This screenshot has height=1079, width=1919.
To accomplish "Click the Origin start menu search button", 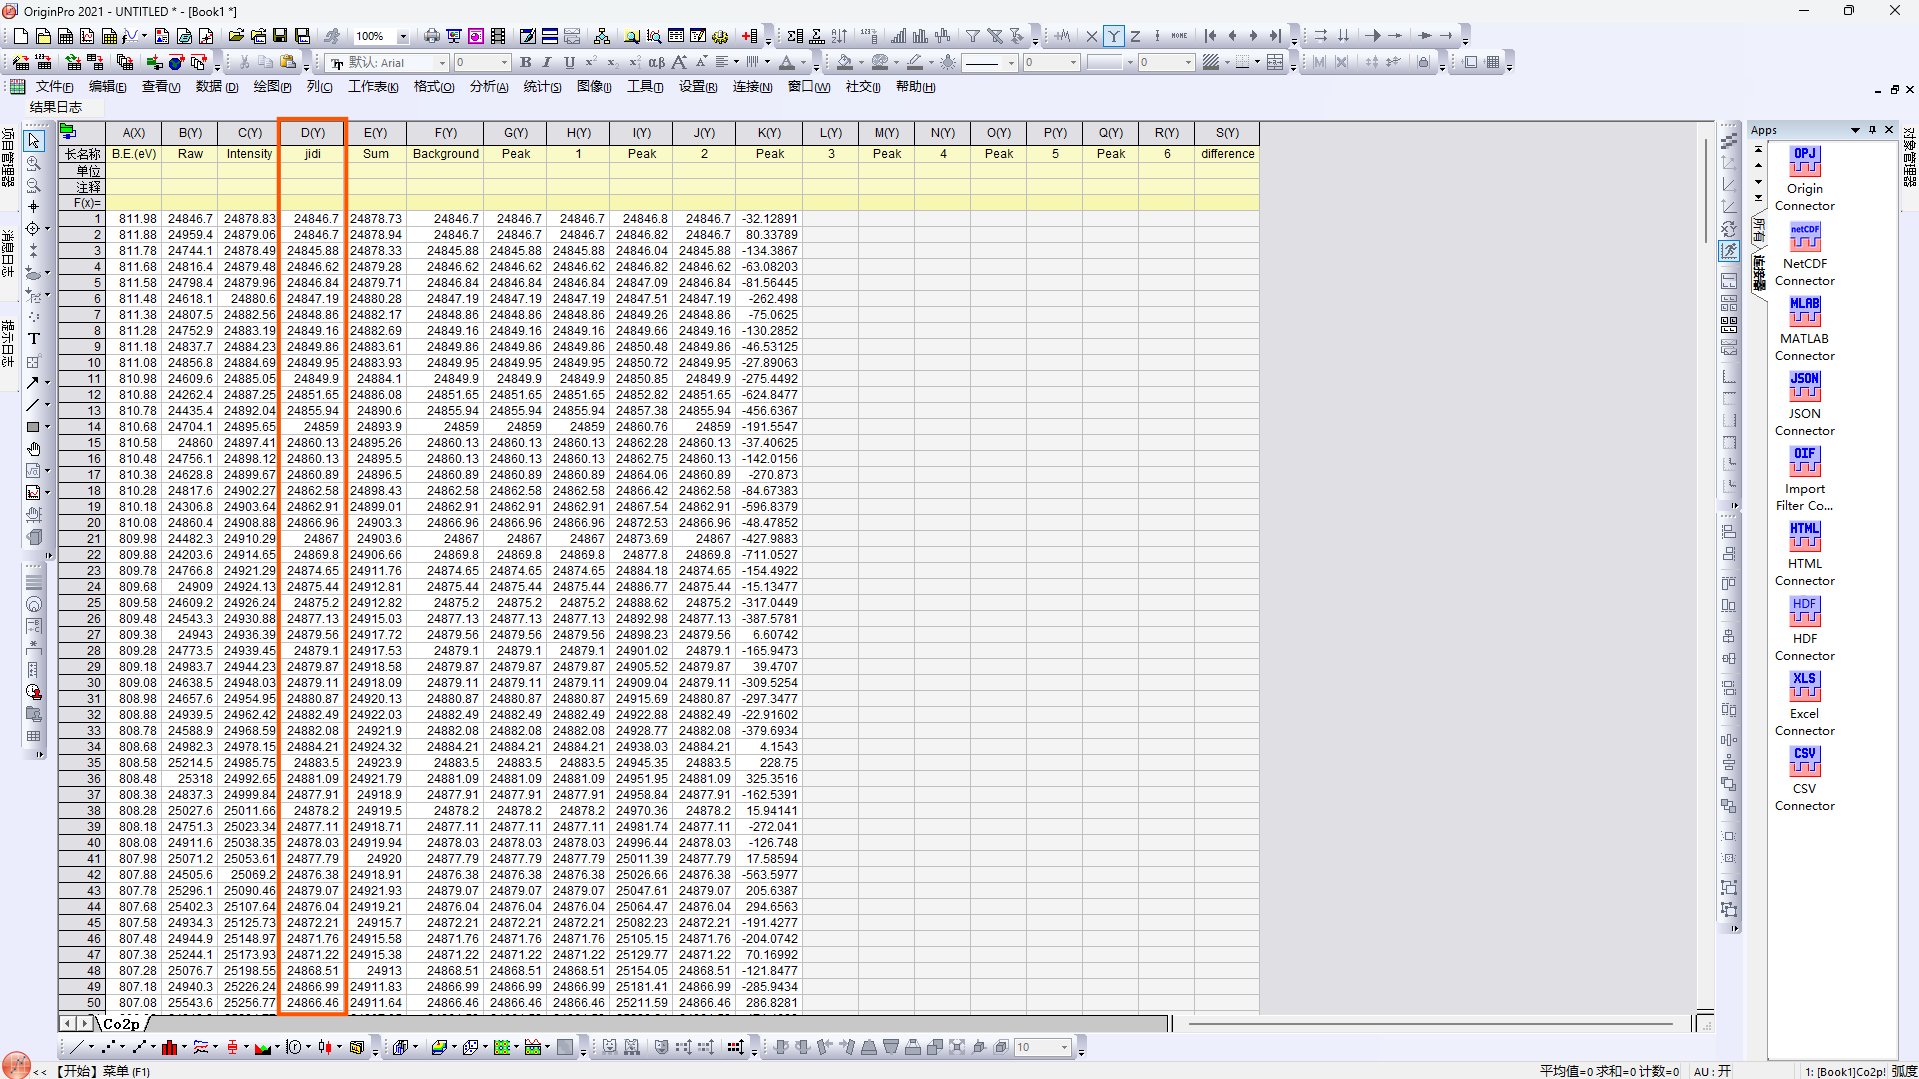I will click(17, 1067).
